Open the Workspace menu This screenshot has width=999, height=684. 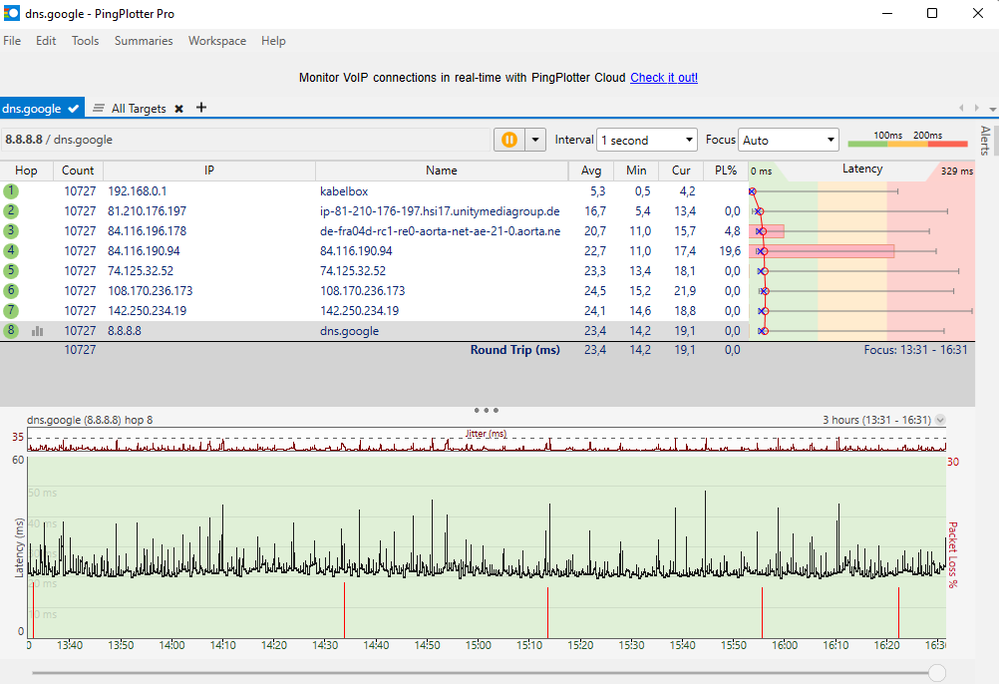point(217,41)
